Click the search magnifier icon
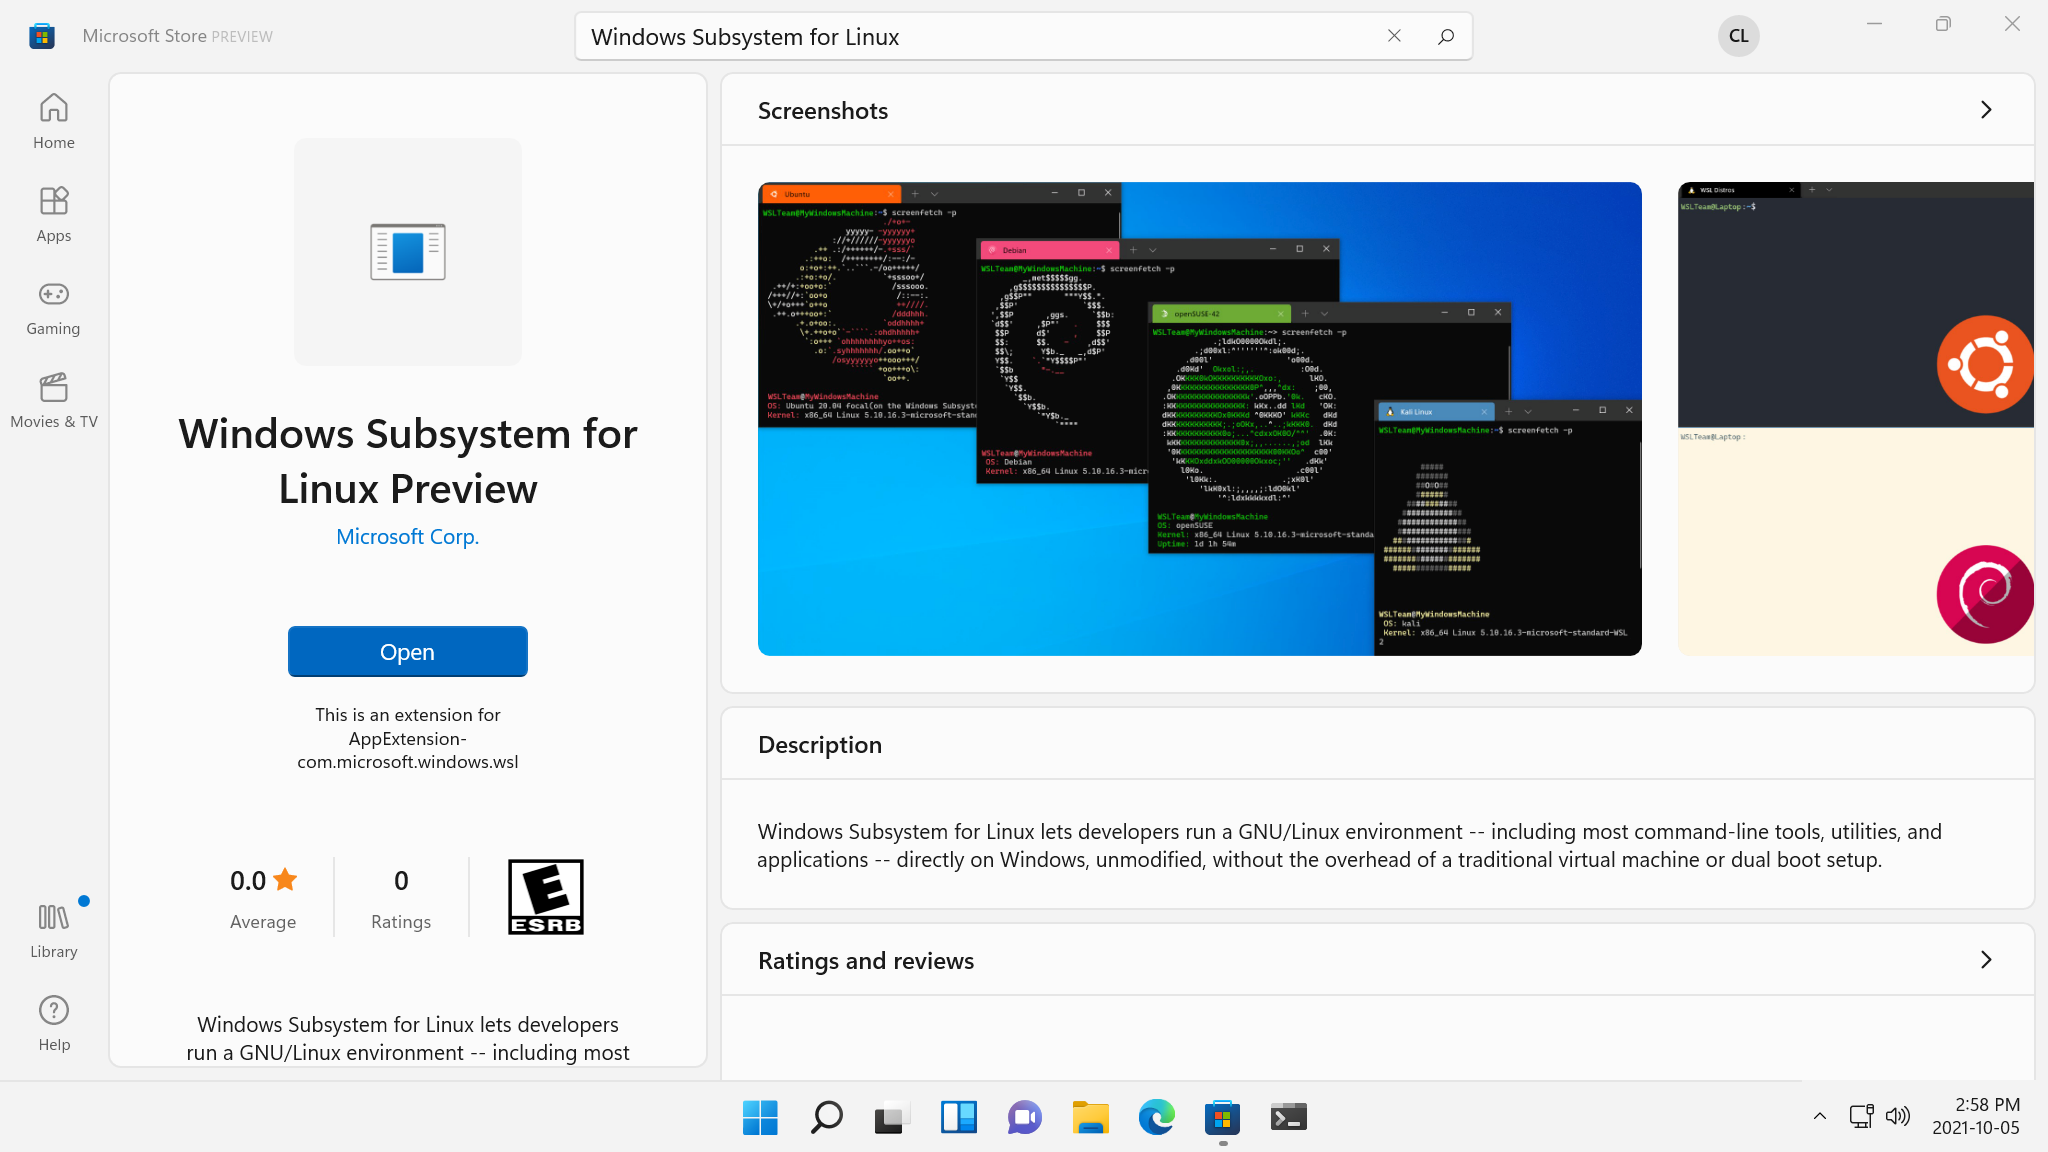 click(x=1445, y=36)
